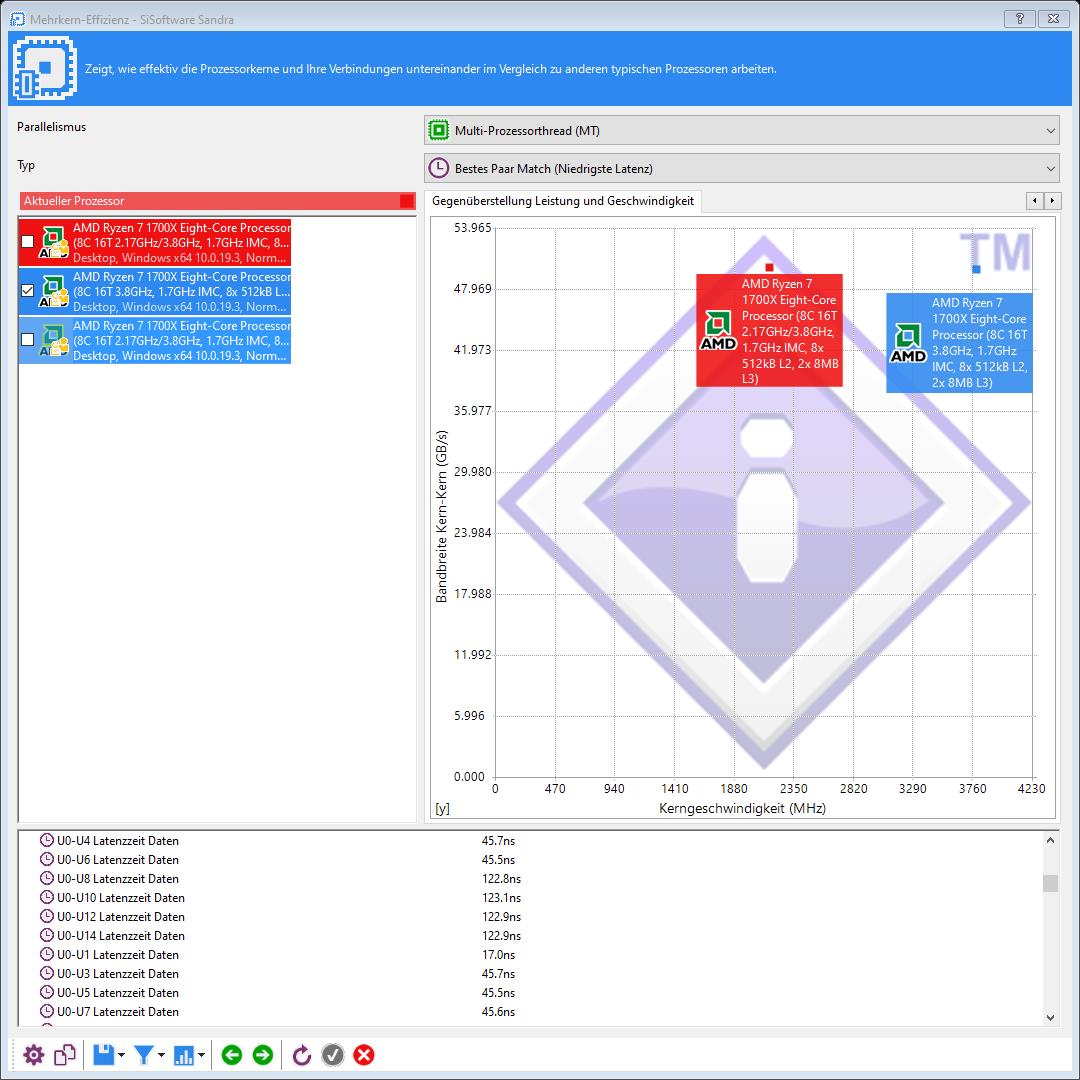Click the Aktueller Prozessor header bar
The height and width of the screenshot is (1080, 1080).
[x=218, y=201]
